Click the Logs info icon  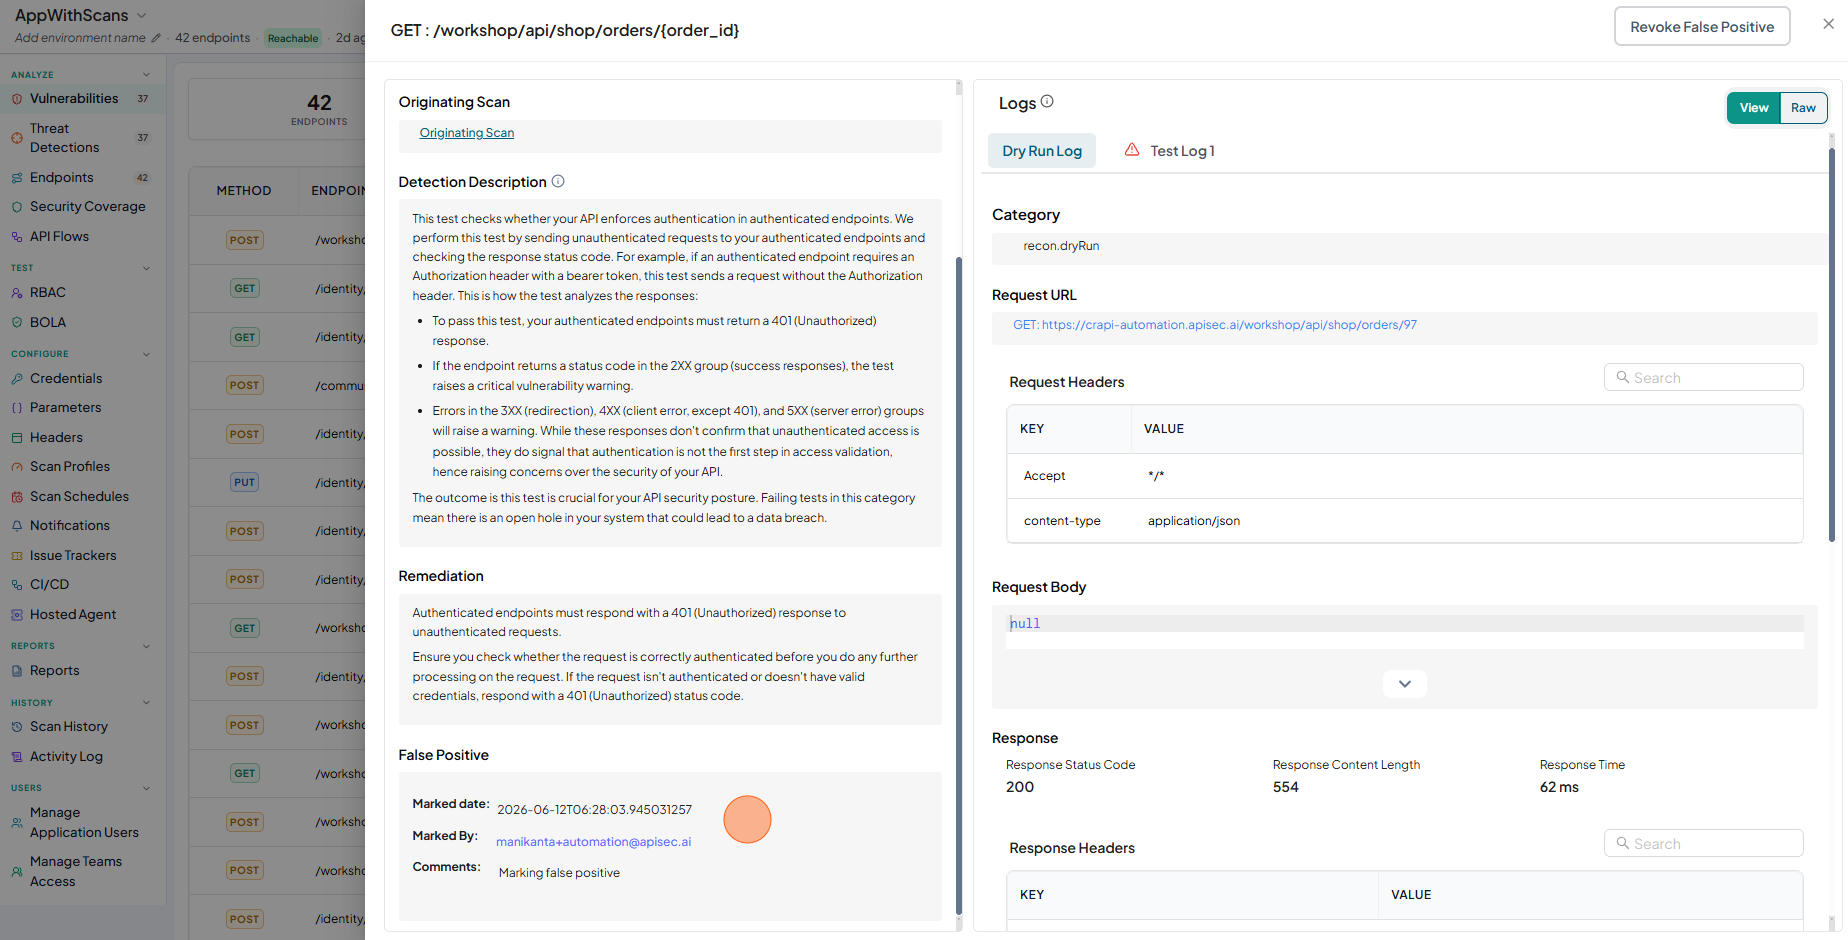1047,102
